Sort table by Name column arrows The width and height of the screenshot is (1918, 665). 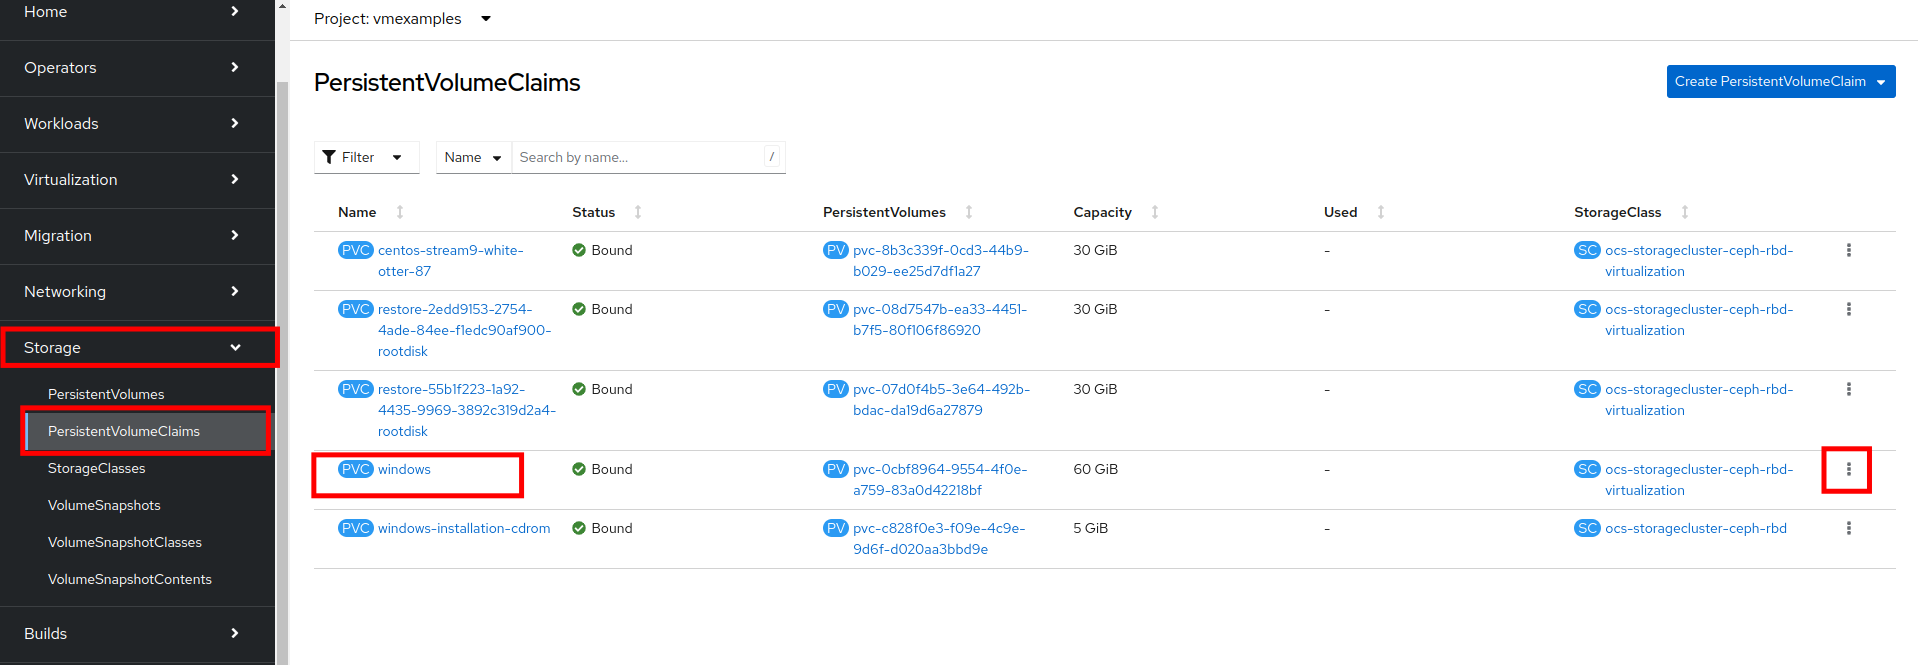click(x=400, y=212)
